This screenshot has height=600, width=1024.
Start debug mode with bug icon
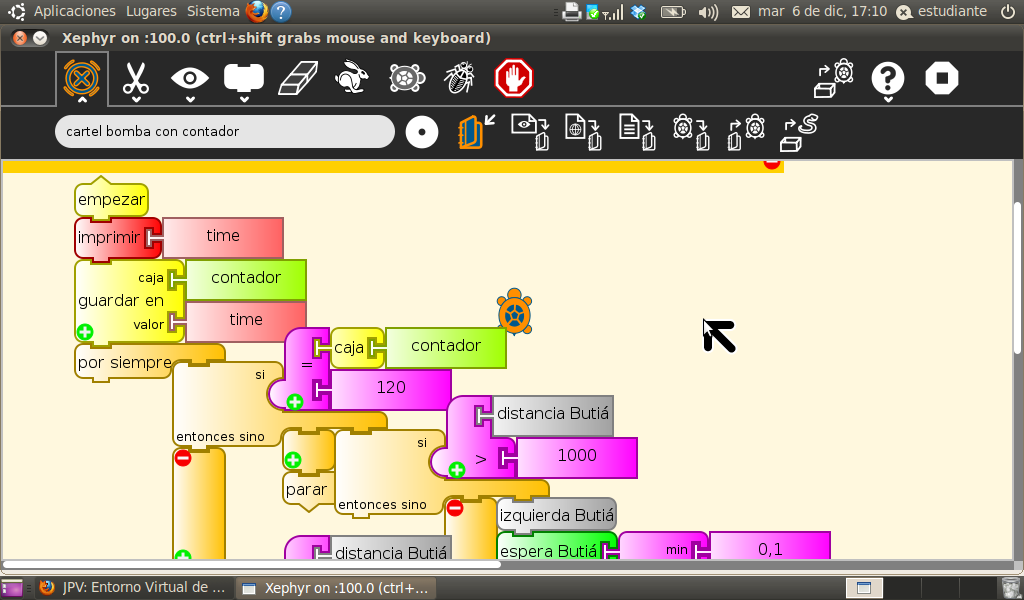click(460, 78)
